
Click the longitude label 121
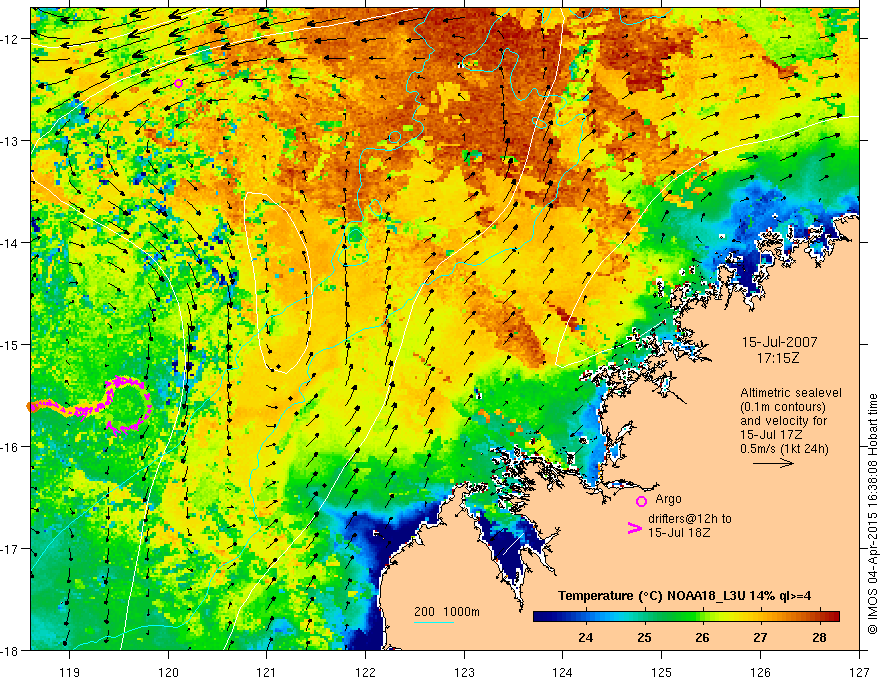(x=267, y=672)
